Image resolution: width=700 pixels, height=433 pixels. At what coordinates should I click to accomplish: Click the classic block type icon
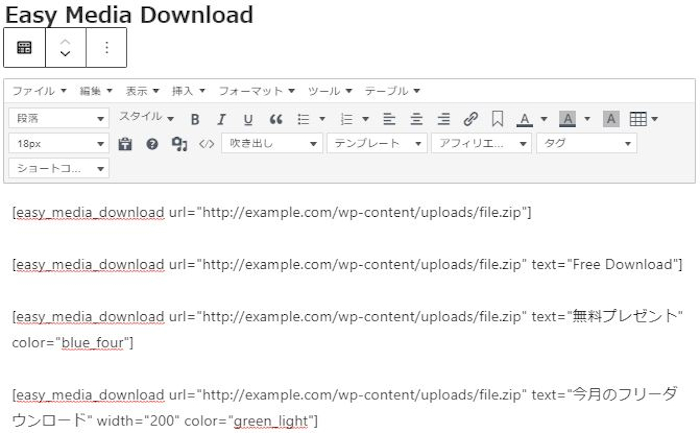(24, 47)
